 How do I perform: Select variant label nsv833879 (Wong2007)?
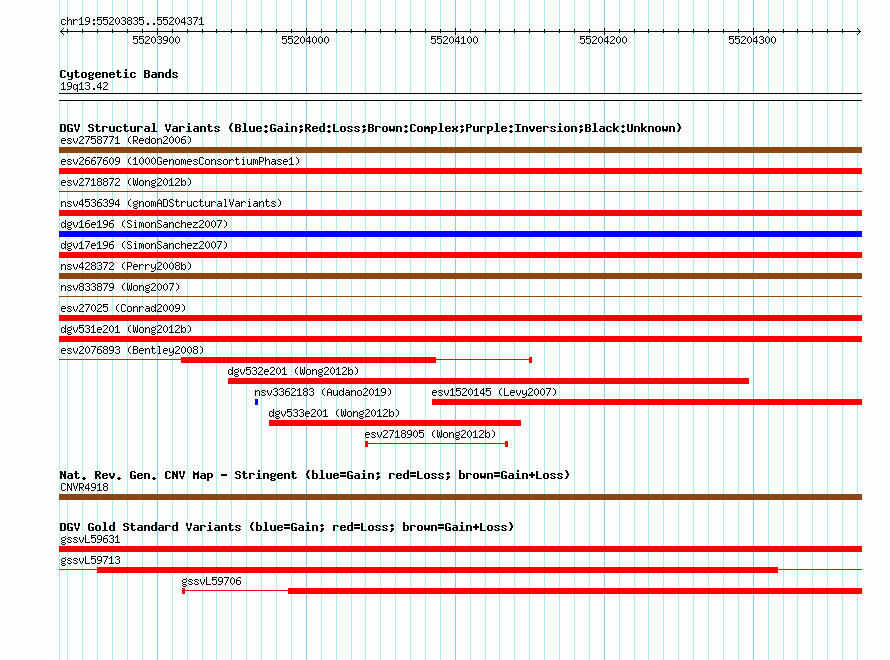(x=120, y=287)
